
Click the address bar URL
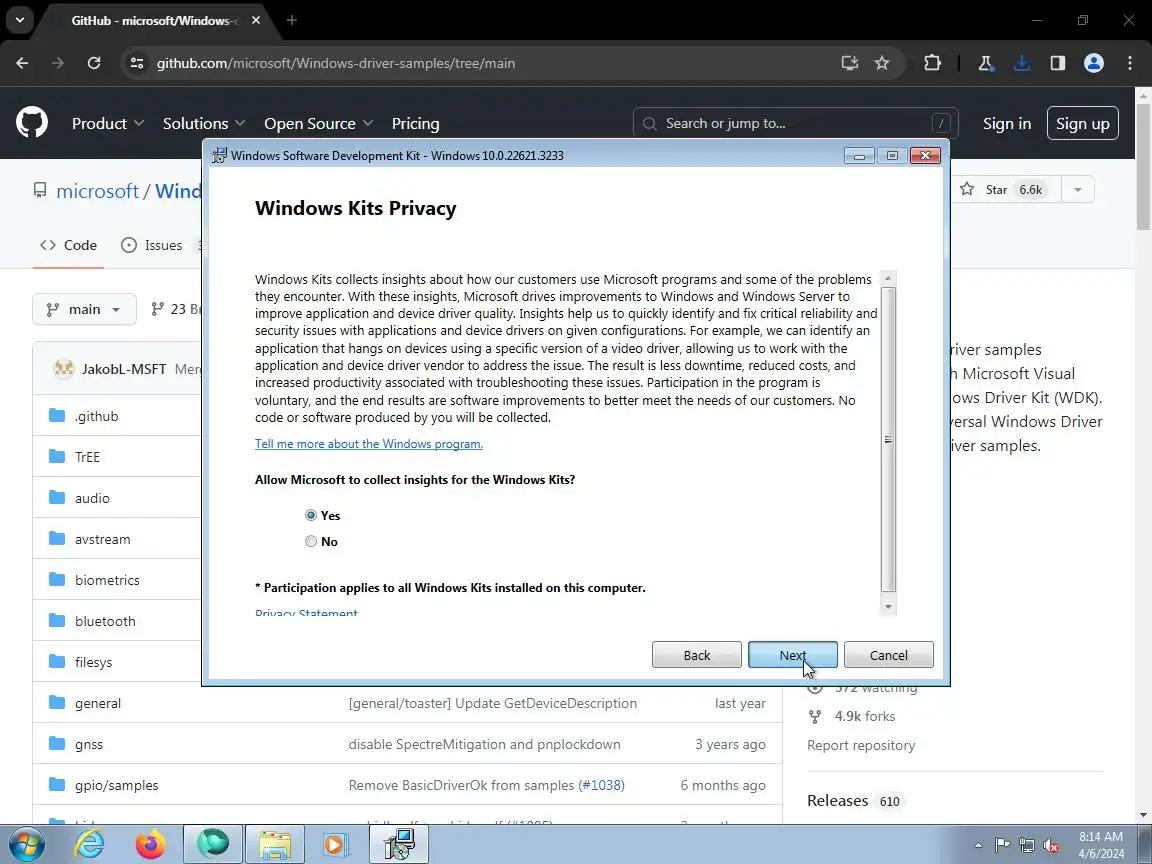(336, 63)
